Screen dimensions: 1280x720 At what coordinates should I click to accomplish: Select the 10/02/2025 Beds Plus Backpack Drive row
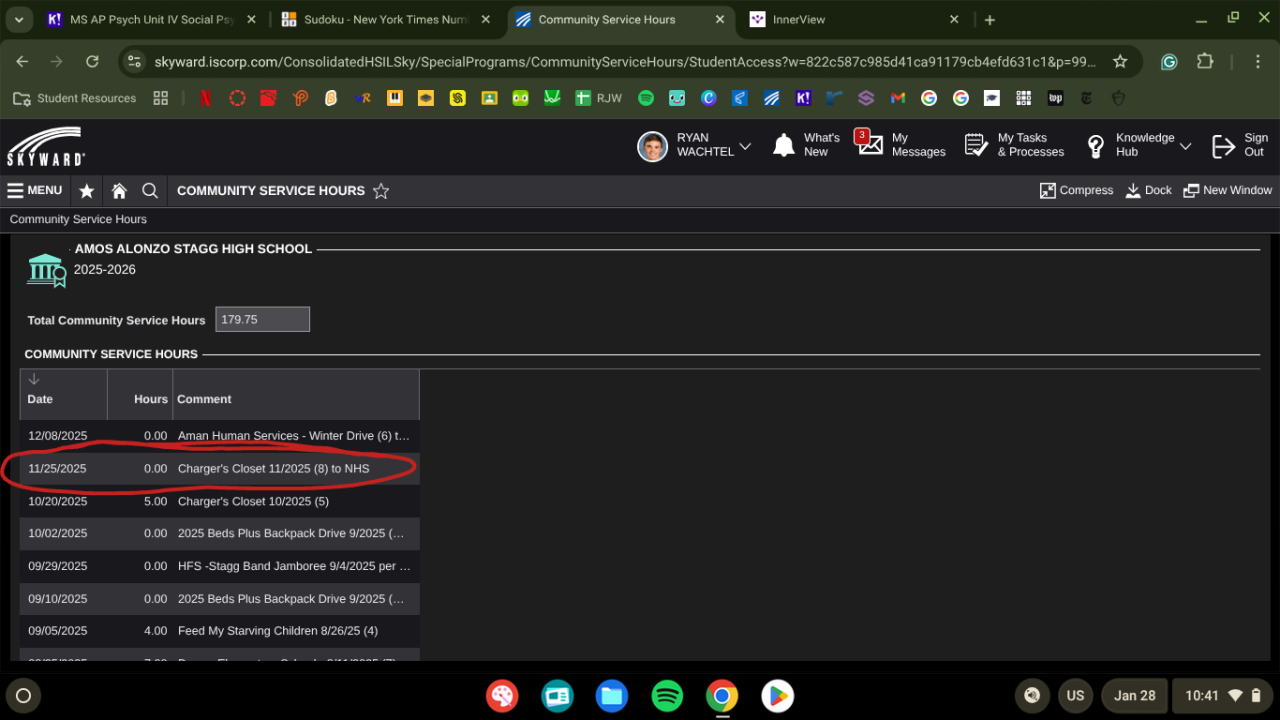(219, 533)
